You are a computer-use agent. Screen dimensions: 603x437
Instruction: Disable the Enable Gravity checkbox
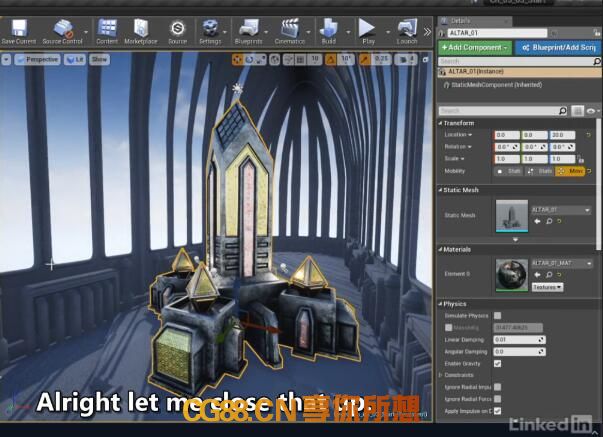coord(497,364)
